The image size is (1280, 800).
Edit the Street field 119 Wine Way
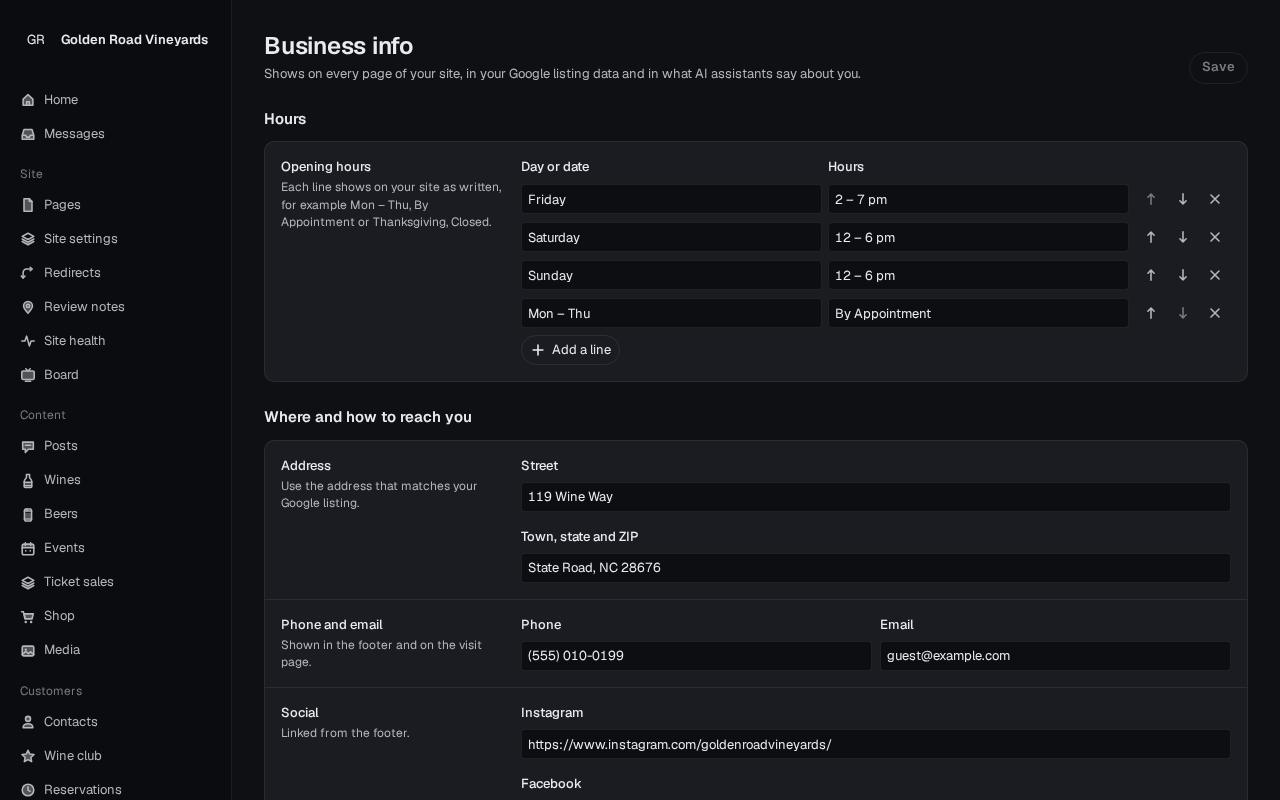coord(876,497)
